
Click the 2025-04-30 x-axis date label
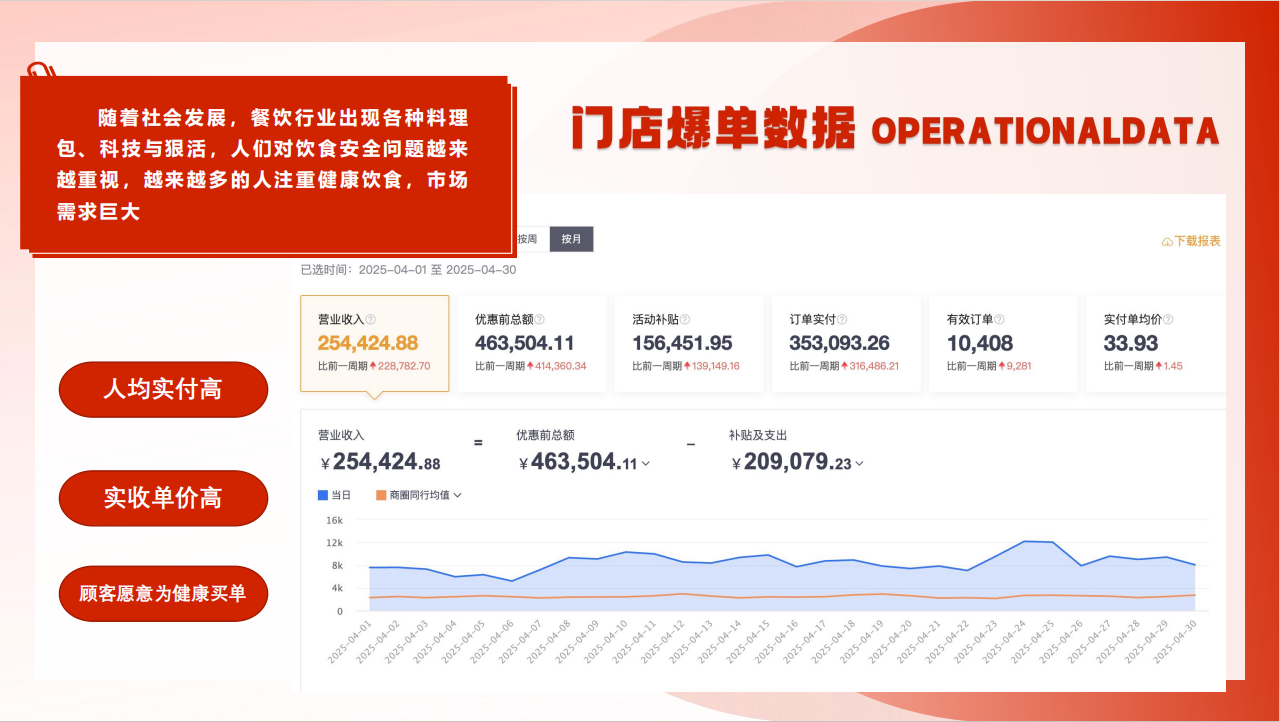coord(1176,642)
